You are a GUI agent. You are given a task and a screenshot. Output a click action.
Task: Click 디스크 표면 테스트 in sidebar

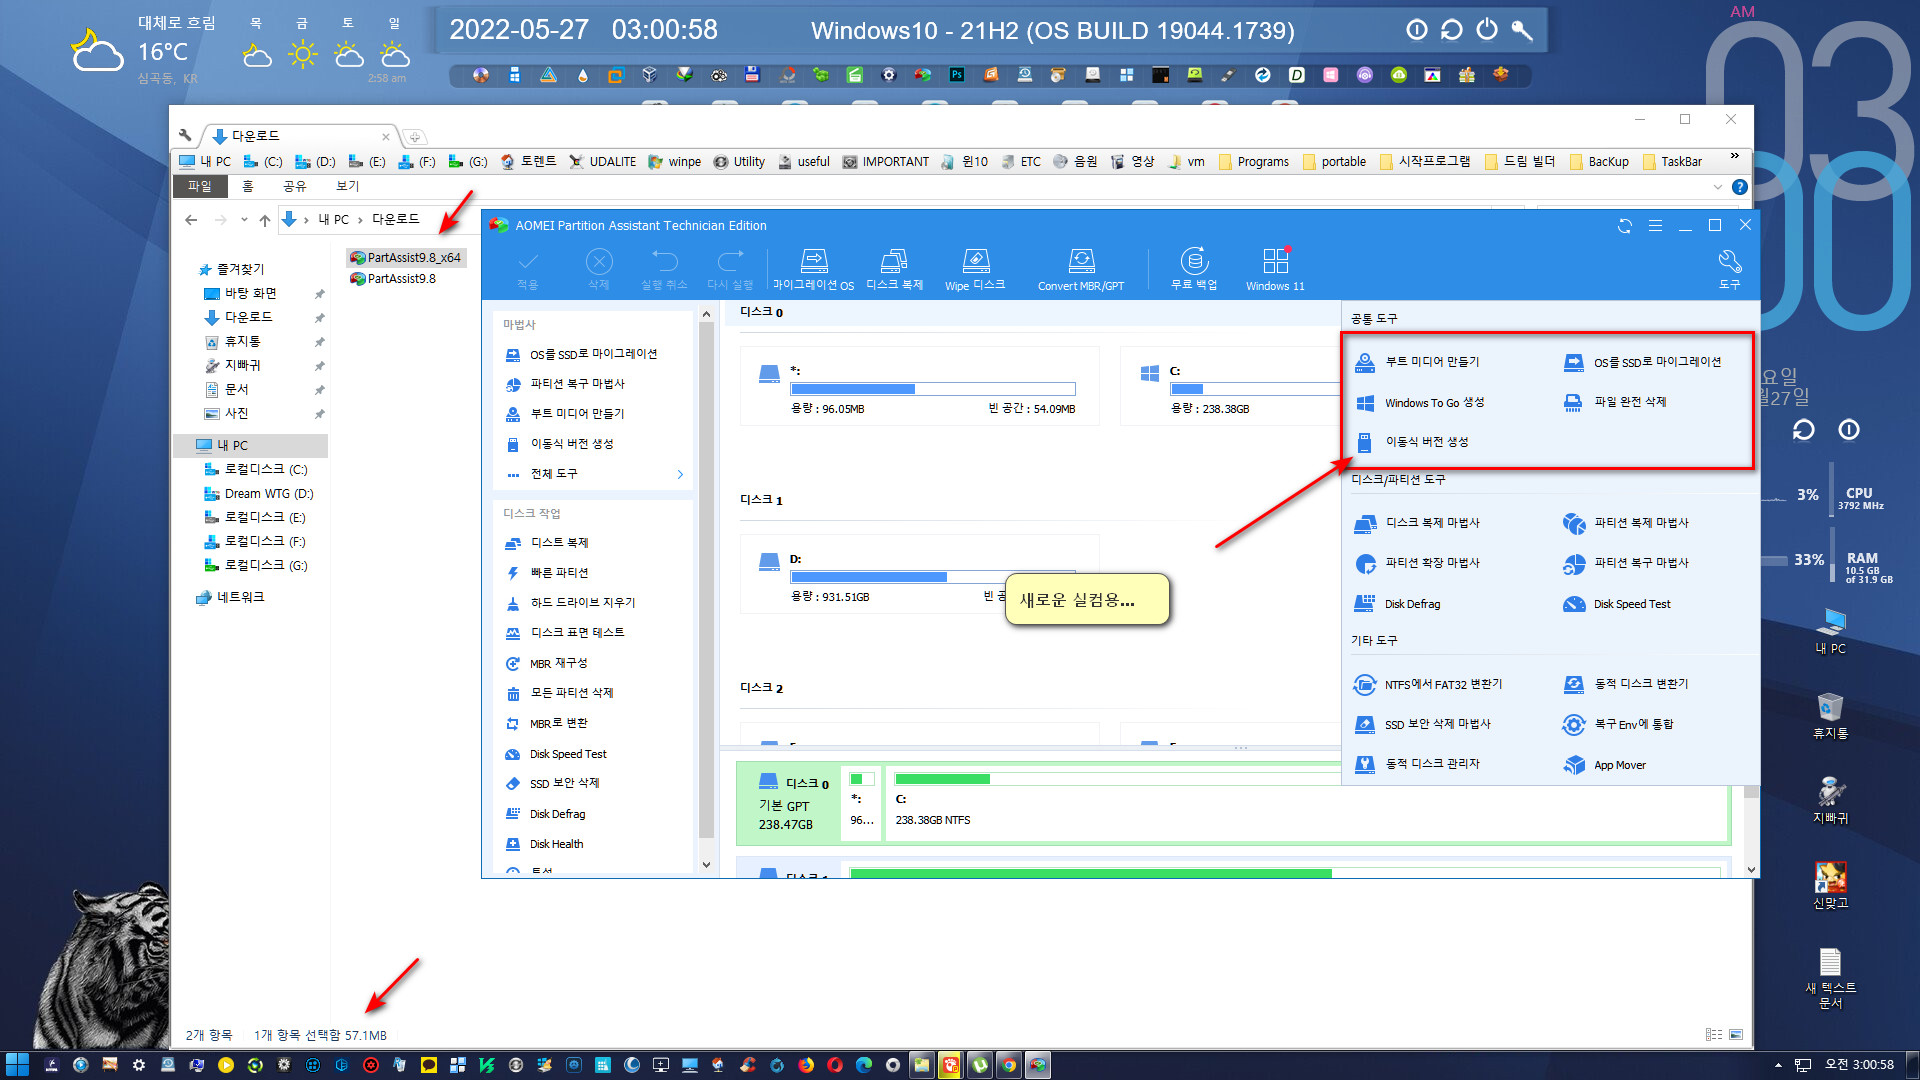tap(565, 633)
